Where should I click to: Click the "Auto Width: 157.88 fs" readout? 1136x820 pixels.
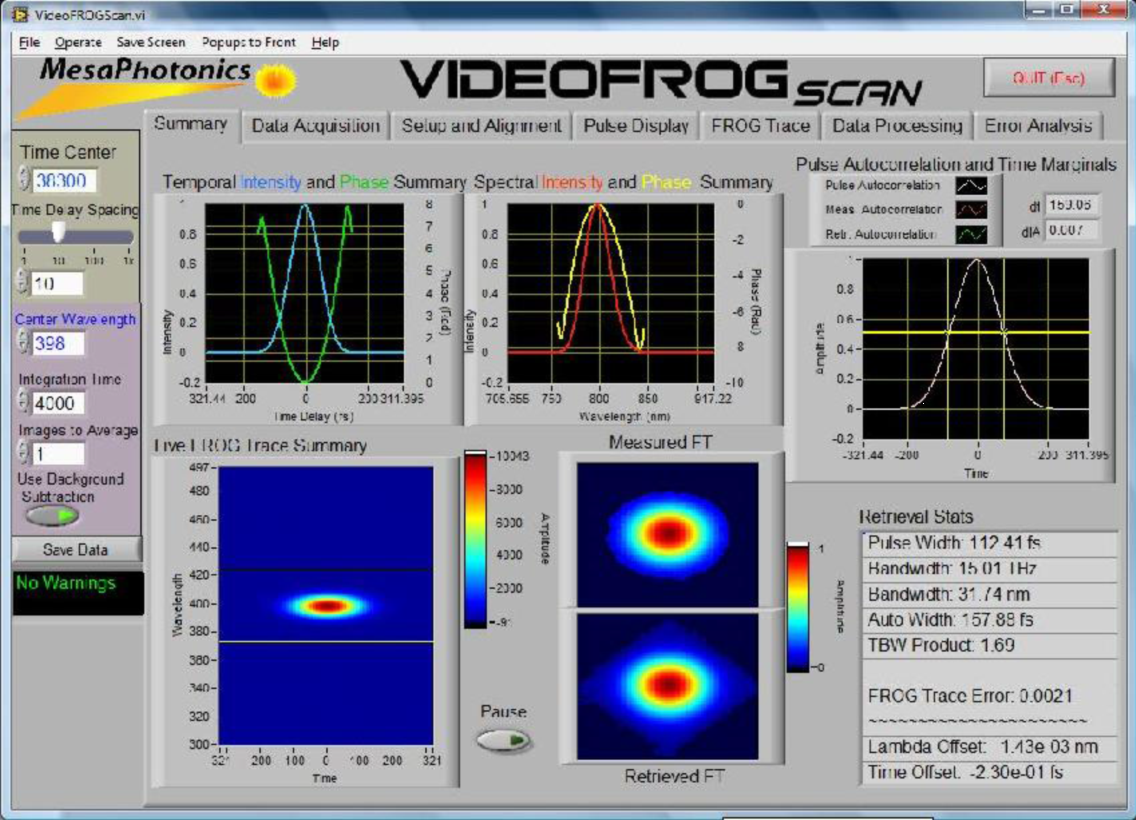(989, 620)
